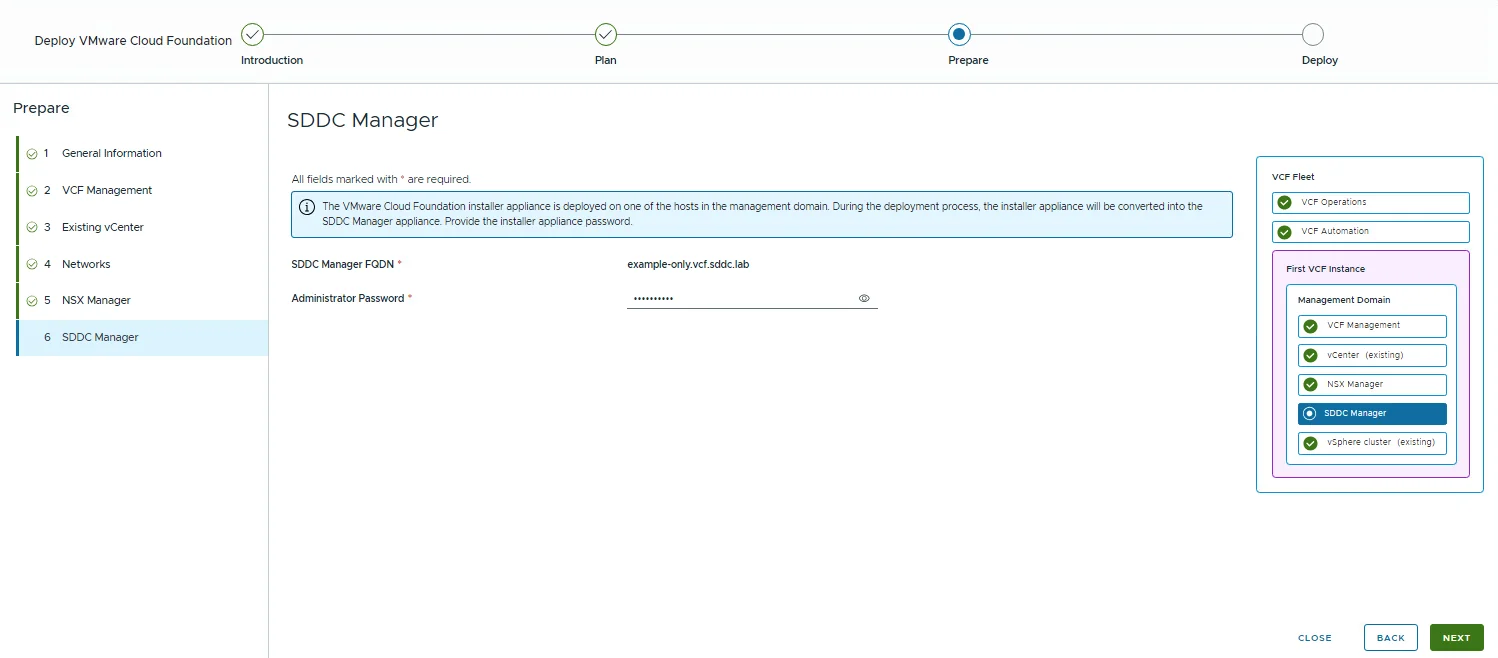
Task: Click the BACK button
Action: click(1390, 638)
